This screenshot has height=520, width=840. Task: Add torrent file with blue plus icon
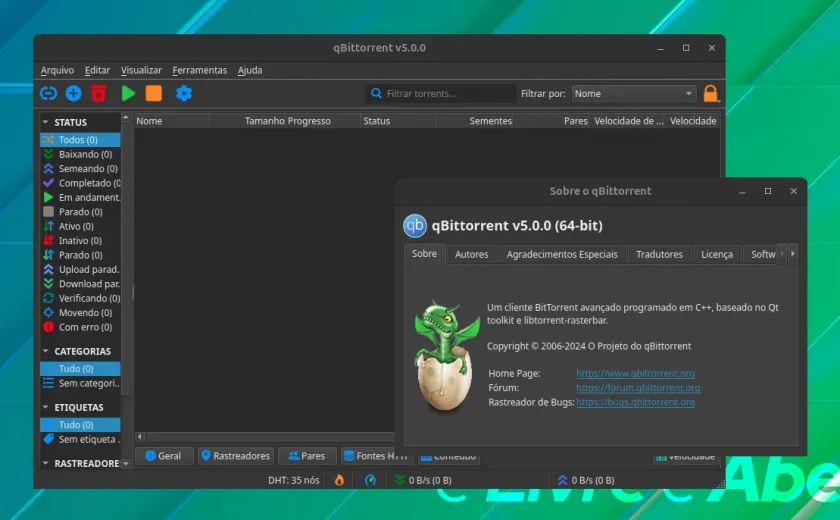click(x=73, y=93)
